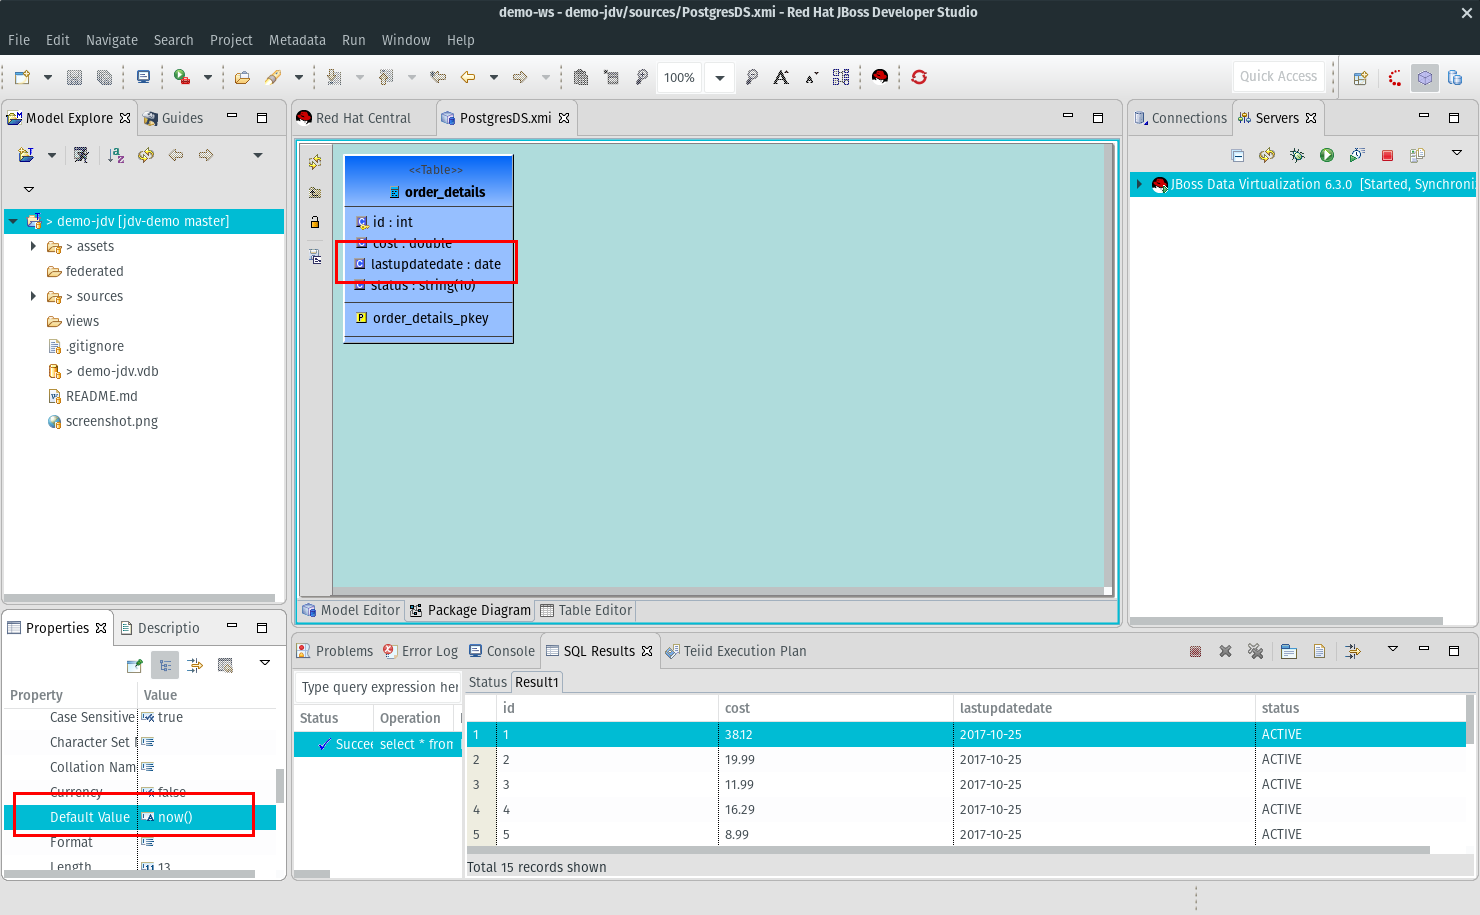This screenshot has height=915, width=1480.
Task: Select order_details_pkey in table diagram
Action: (423, 318)
